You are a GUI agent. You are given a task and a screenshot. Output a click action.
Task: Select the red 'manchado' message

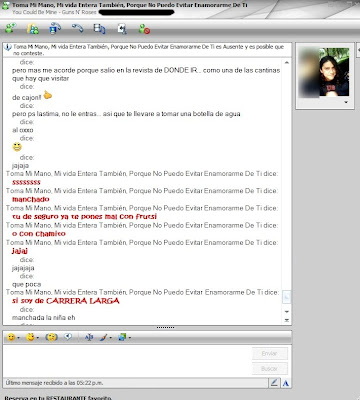(31, 199)
